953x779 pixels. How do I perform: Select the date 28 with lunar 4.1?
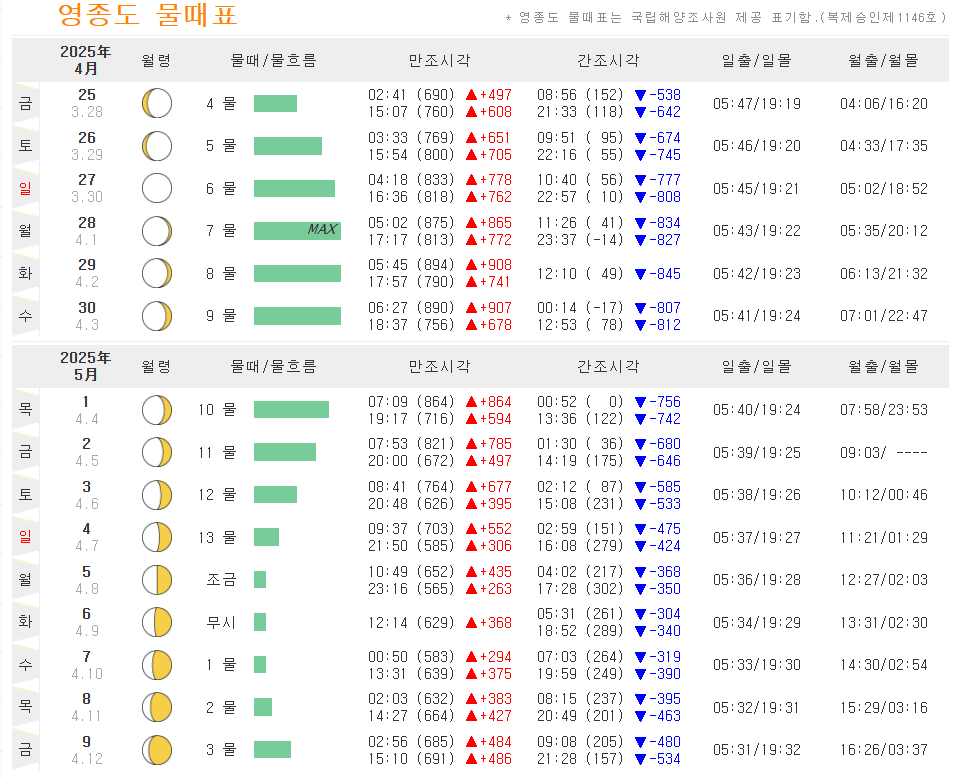87,223
